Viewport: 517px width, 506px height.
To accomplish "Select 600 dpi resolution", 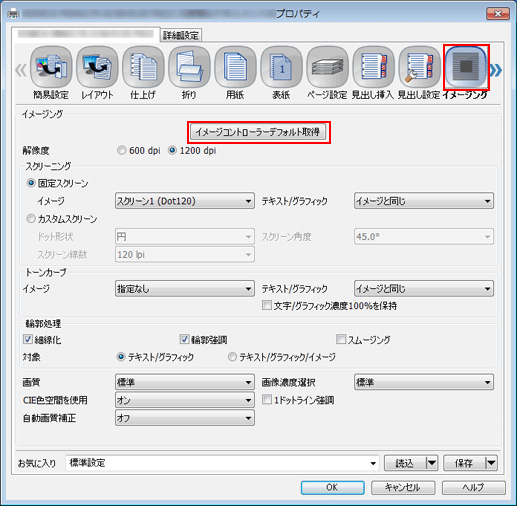I will [x=139, y=151].
